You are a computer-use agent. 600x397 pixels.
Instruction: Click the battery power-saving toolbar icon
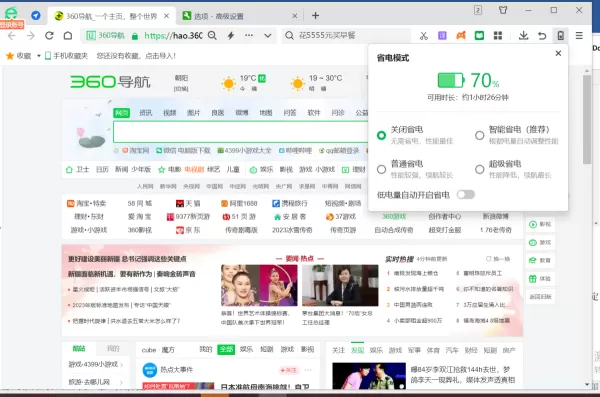[x=561, y=36]
